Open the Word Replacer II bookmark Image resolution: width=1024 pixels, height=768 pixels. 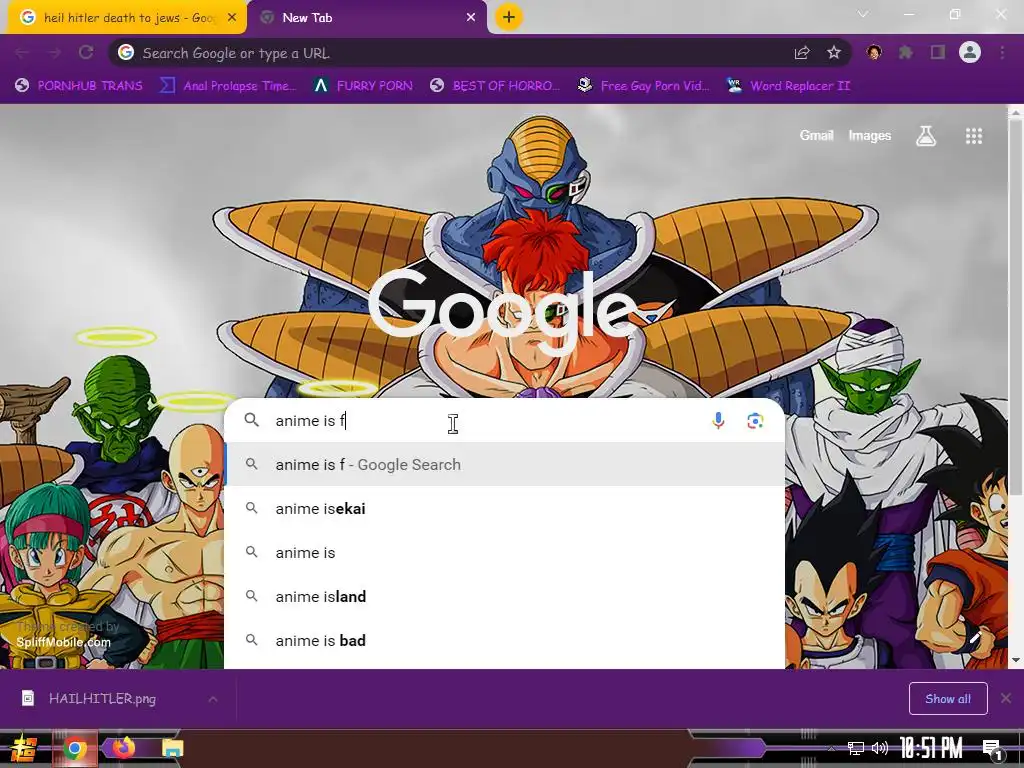[x=788, y=86]
